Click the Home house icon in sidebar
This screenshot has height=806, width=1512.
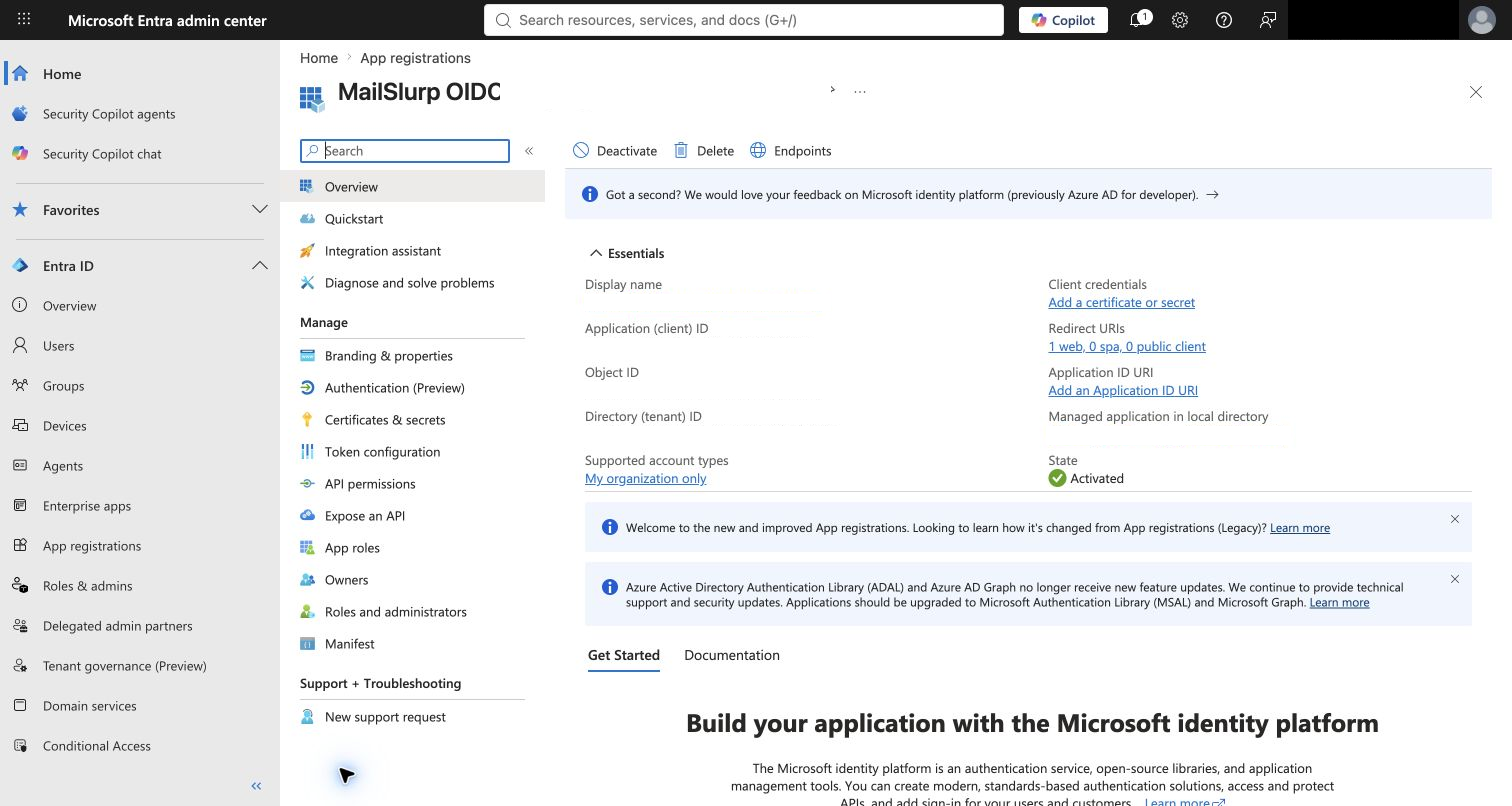[x=20, y=74]
